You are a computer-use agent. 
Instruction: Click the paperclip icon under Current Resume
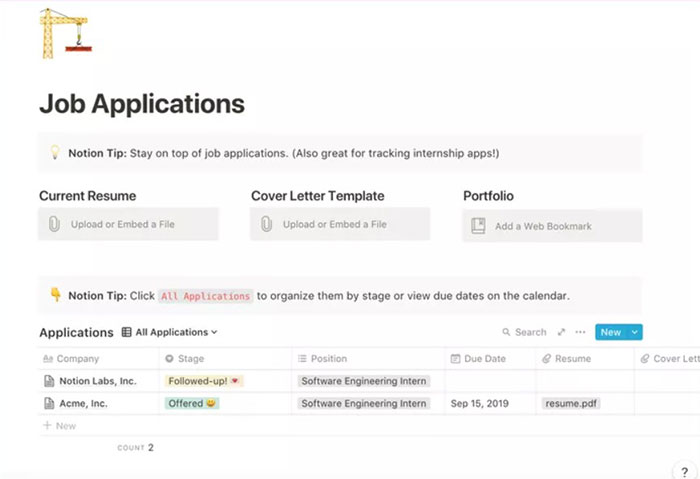coord(55,224)
